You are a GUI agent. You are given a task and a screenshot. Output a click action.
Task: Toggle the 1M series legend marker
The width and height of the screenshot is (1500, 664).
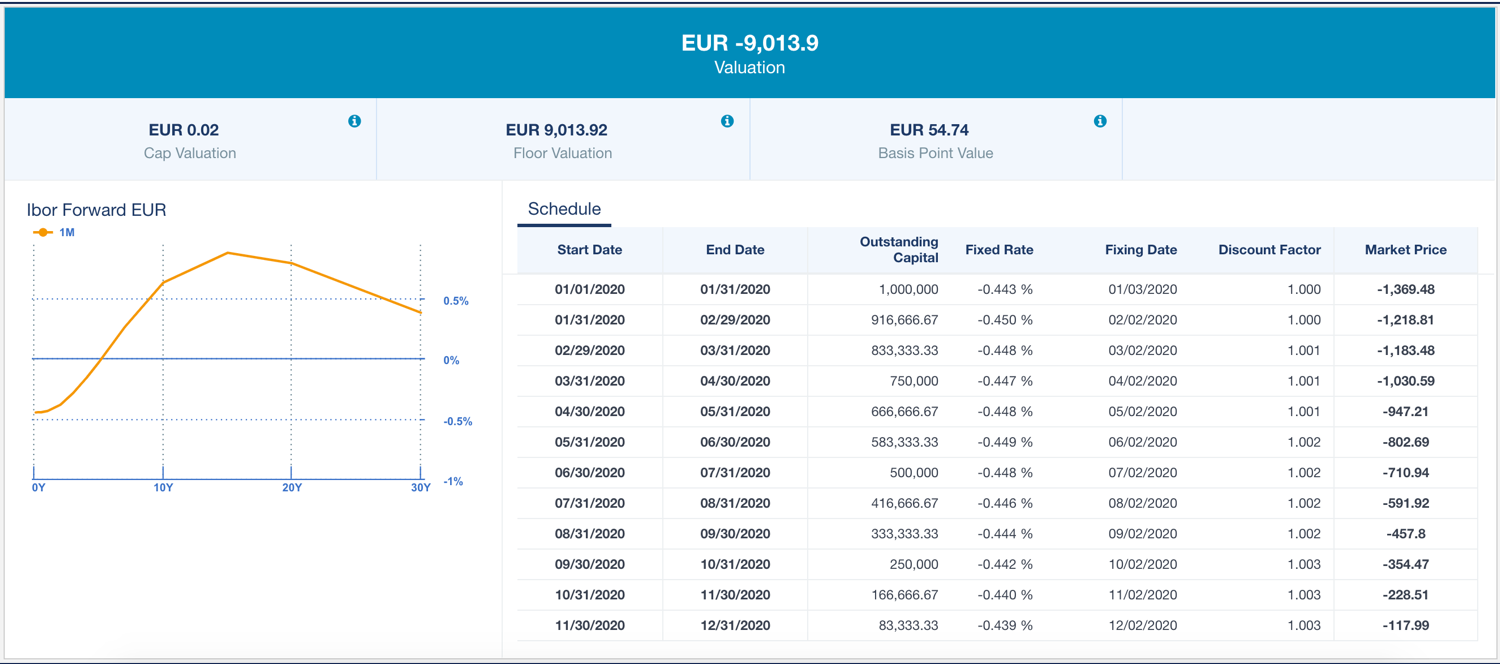coord(43,232)
